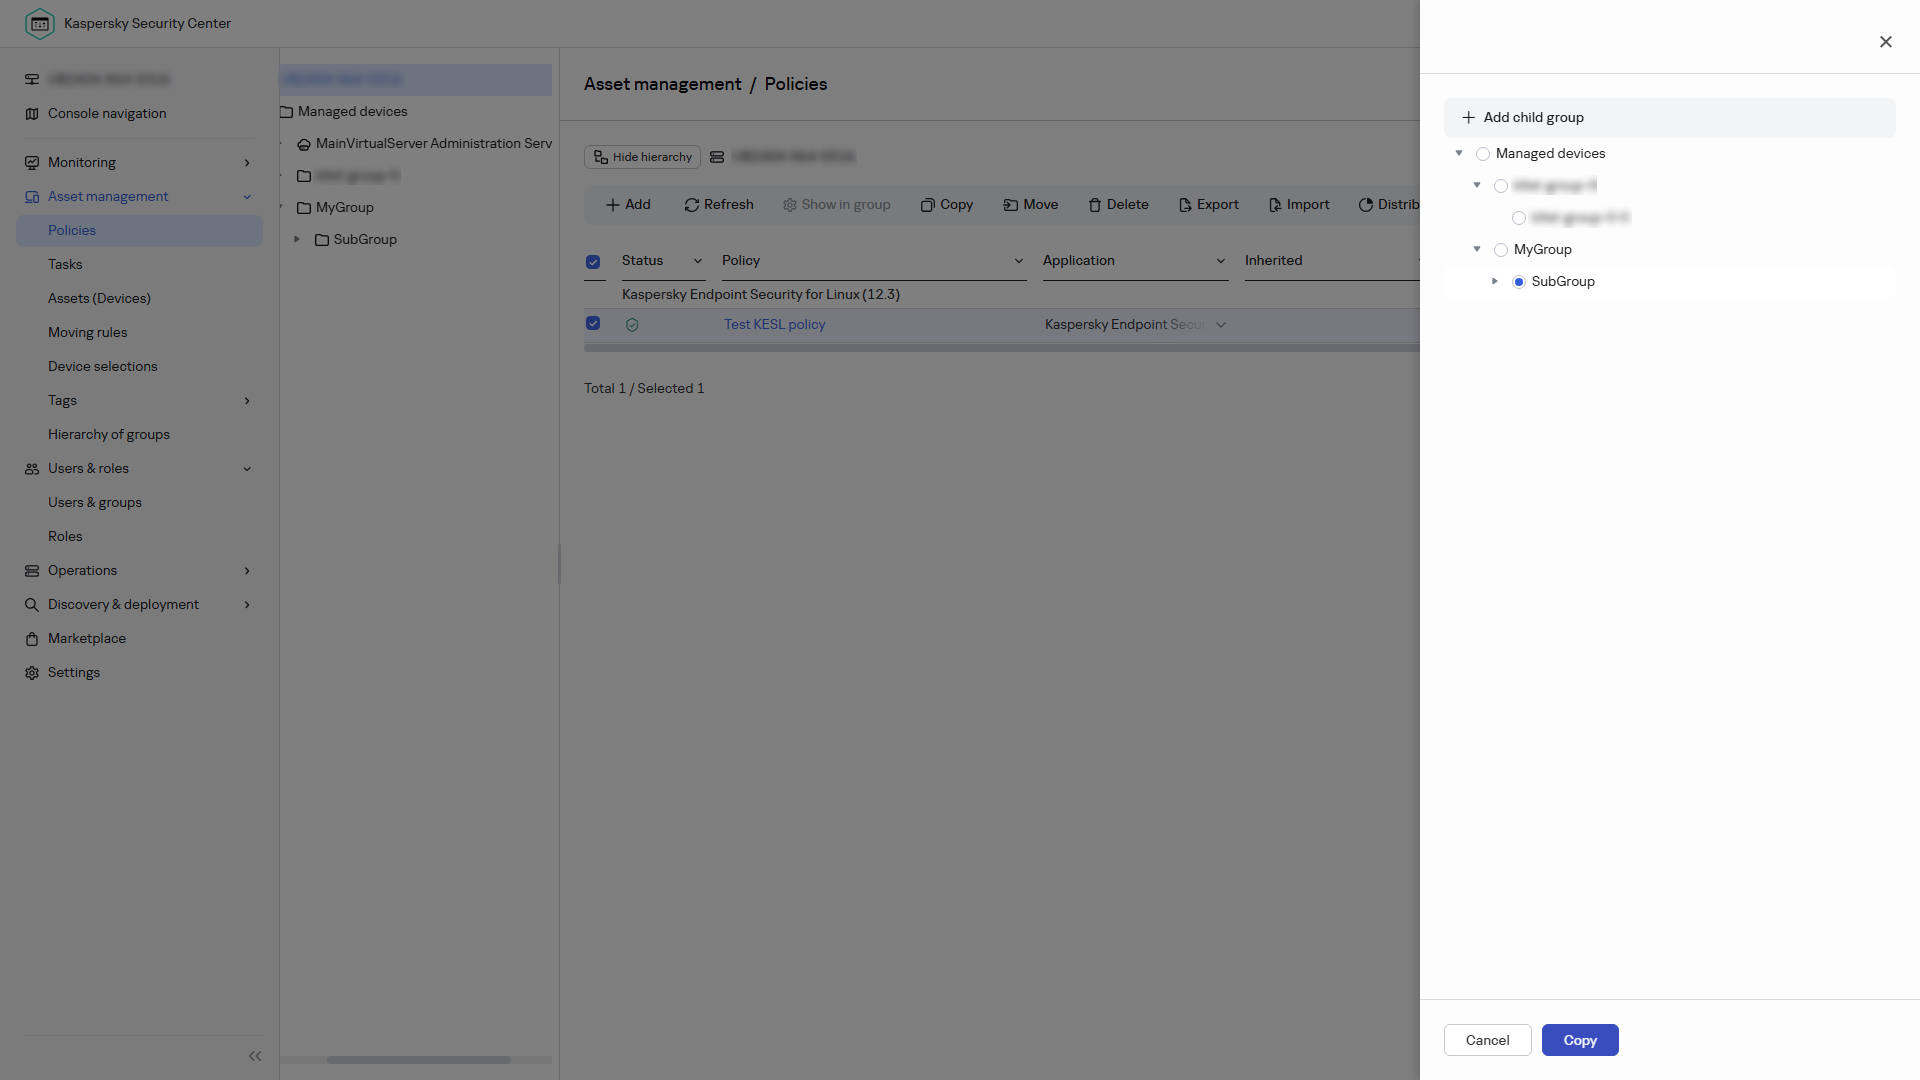Click the Discovery & deployment magnifier icon
The width and height of the screenshot is (1920, 1080).
coord(32,605)
